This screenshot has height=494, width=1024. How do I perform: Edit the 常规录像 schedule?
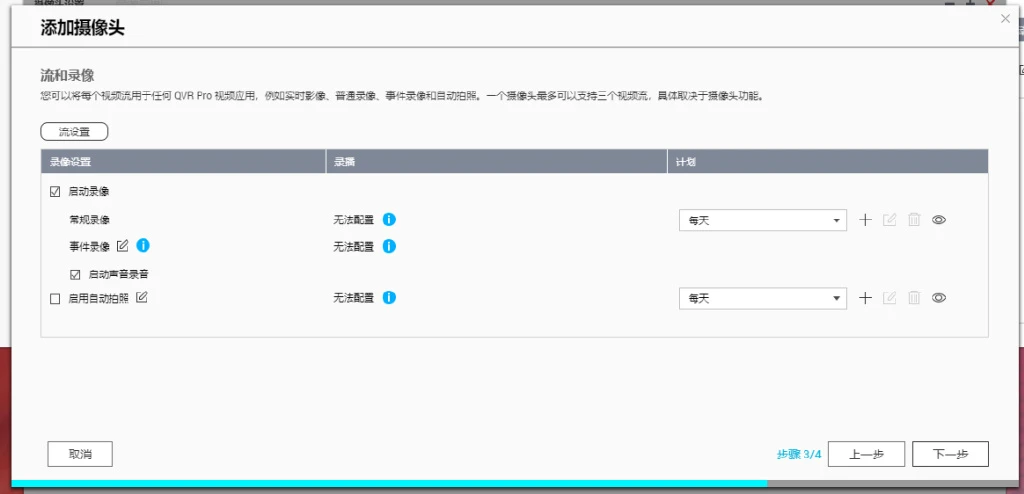pos(889,220)
